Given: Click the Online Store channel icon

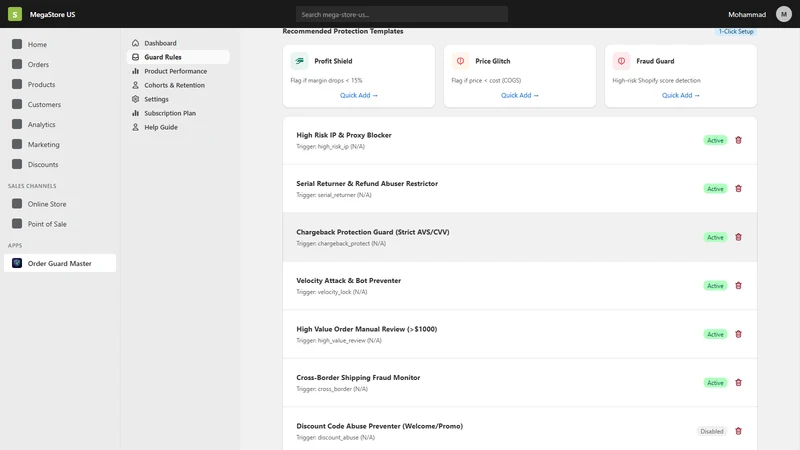Looking at the screenshot, I should tap(17, 204).
